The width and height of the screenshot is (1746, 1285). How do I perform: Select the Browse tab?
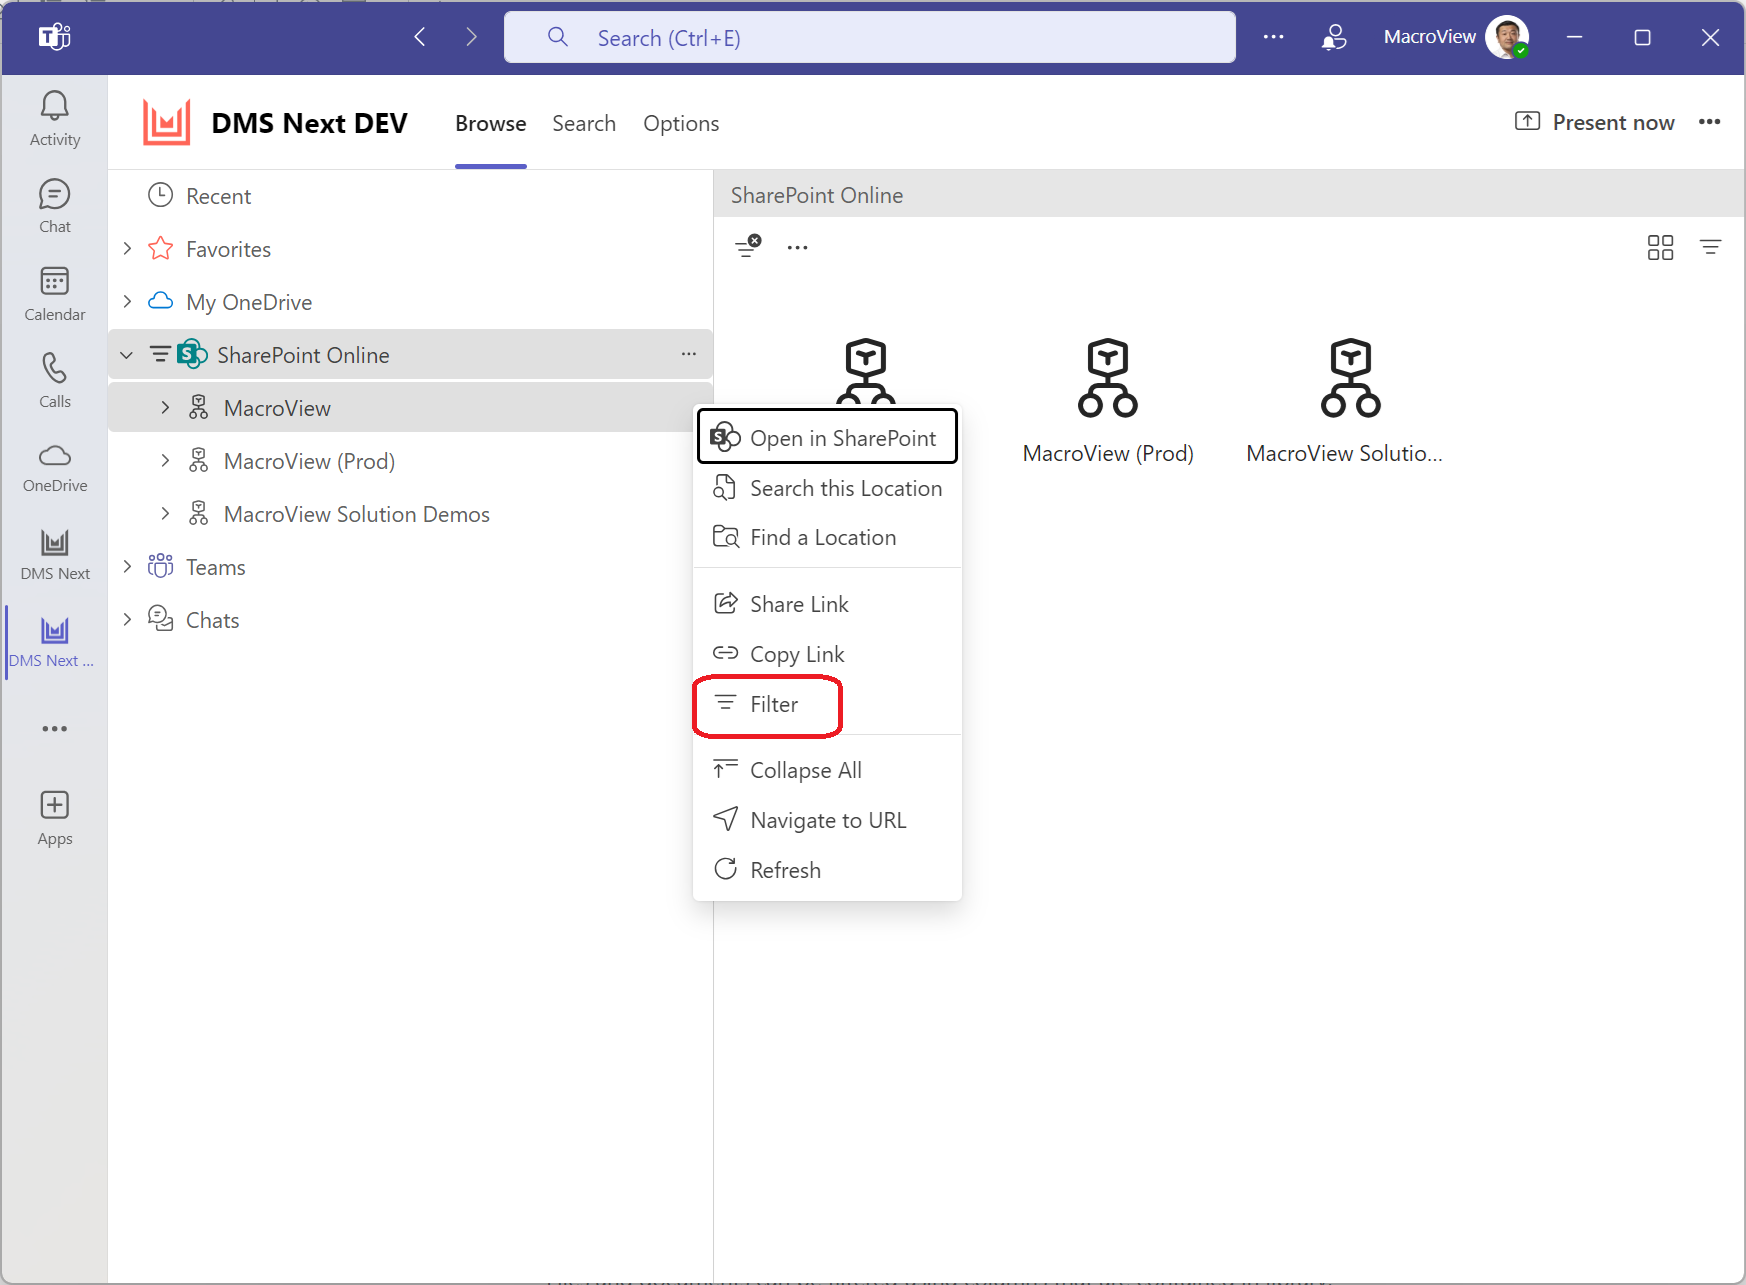click(490, 123)
